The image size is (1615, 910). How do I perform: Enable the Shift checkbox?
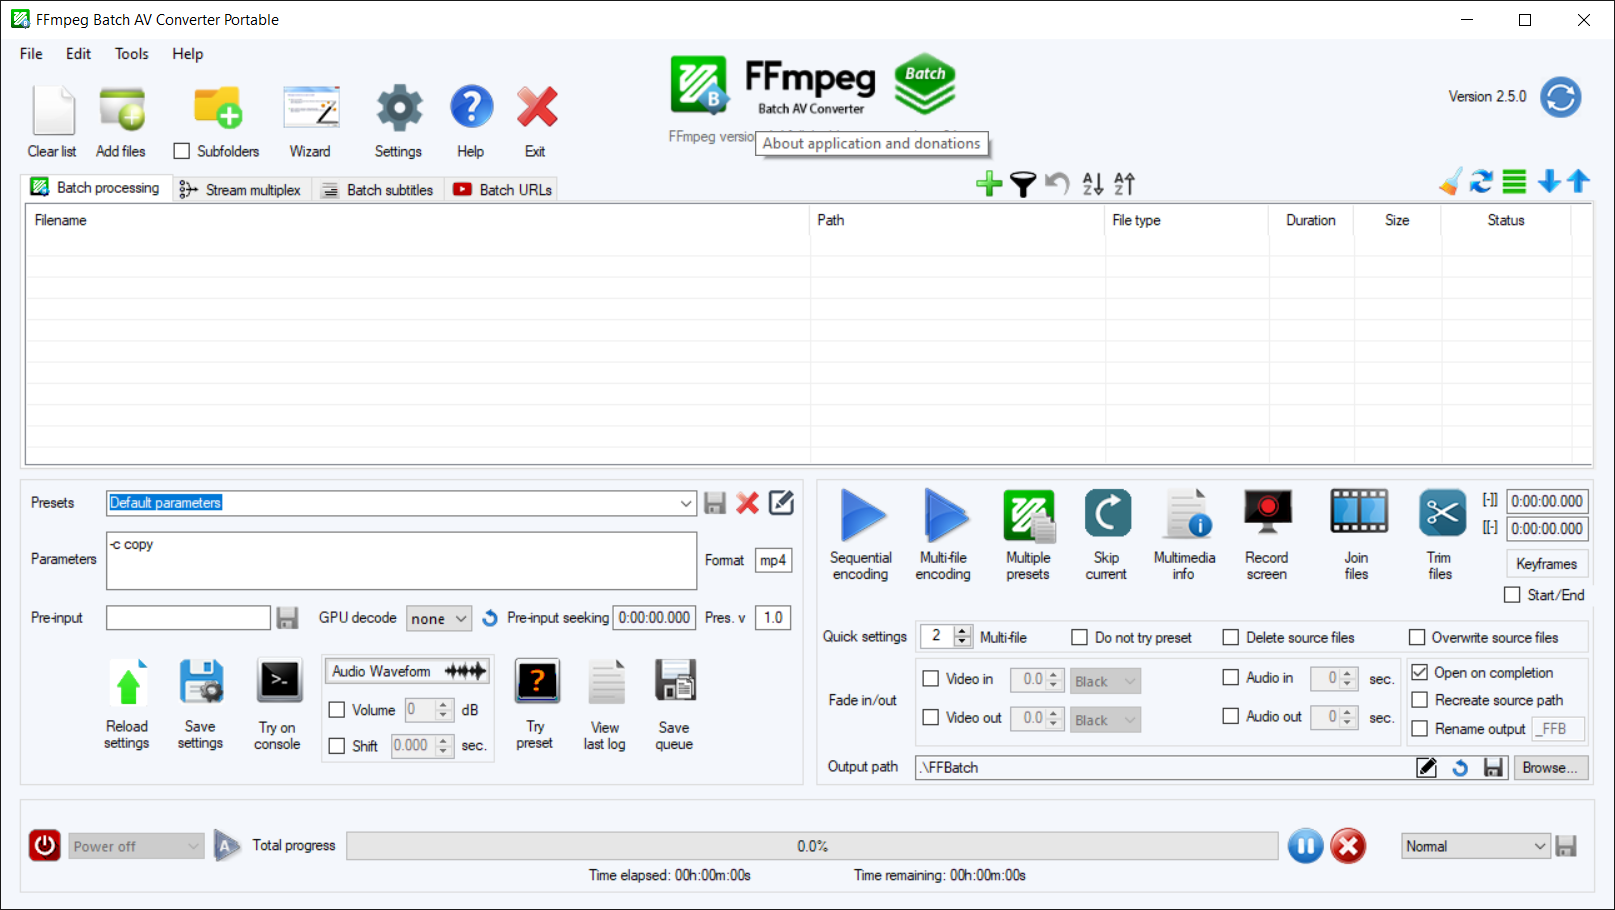click(x=337, y=746)
